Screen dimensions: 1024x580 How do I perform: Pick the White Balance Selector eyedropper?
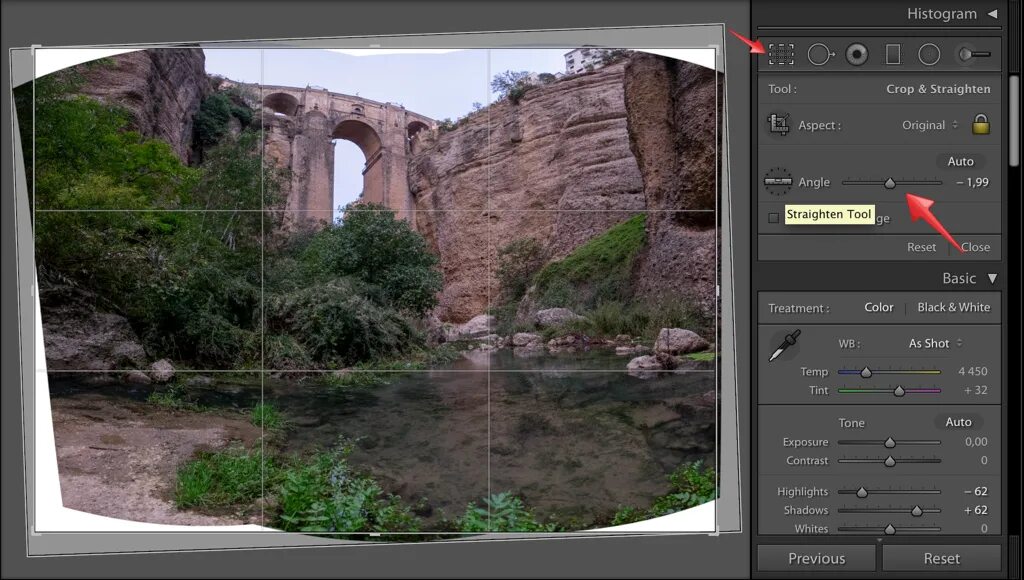[784, 346]
